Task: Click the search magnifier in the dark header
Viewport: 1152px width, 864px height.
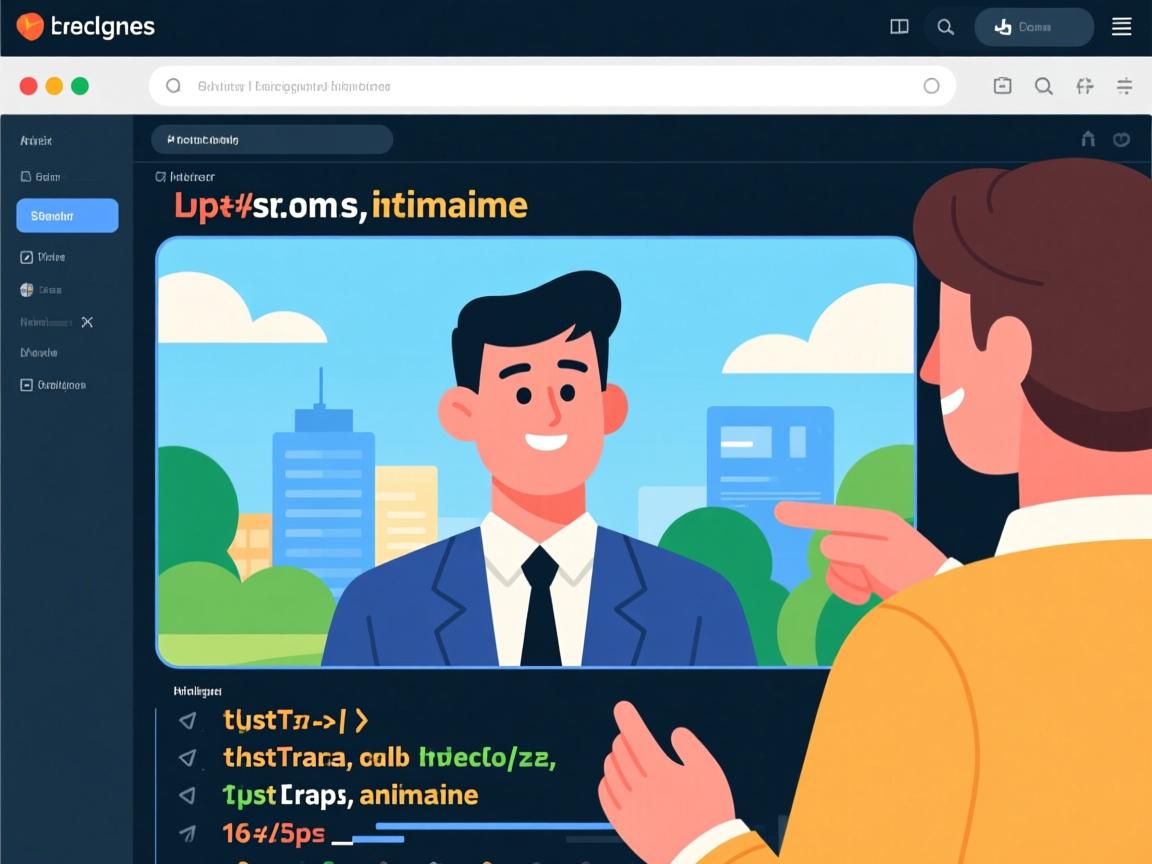Action: (x=945, y=28)
